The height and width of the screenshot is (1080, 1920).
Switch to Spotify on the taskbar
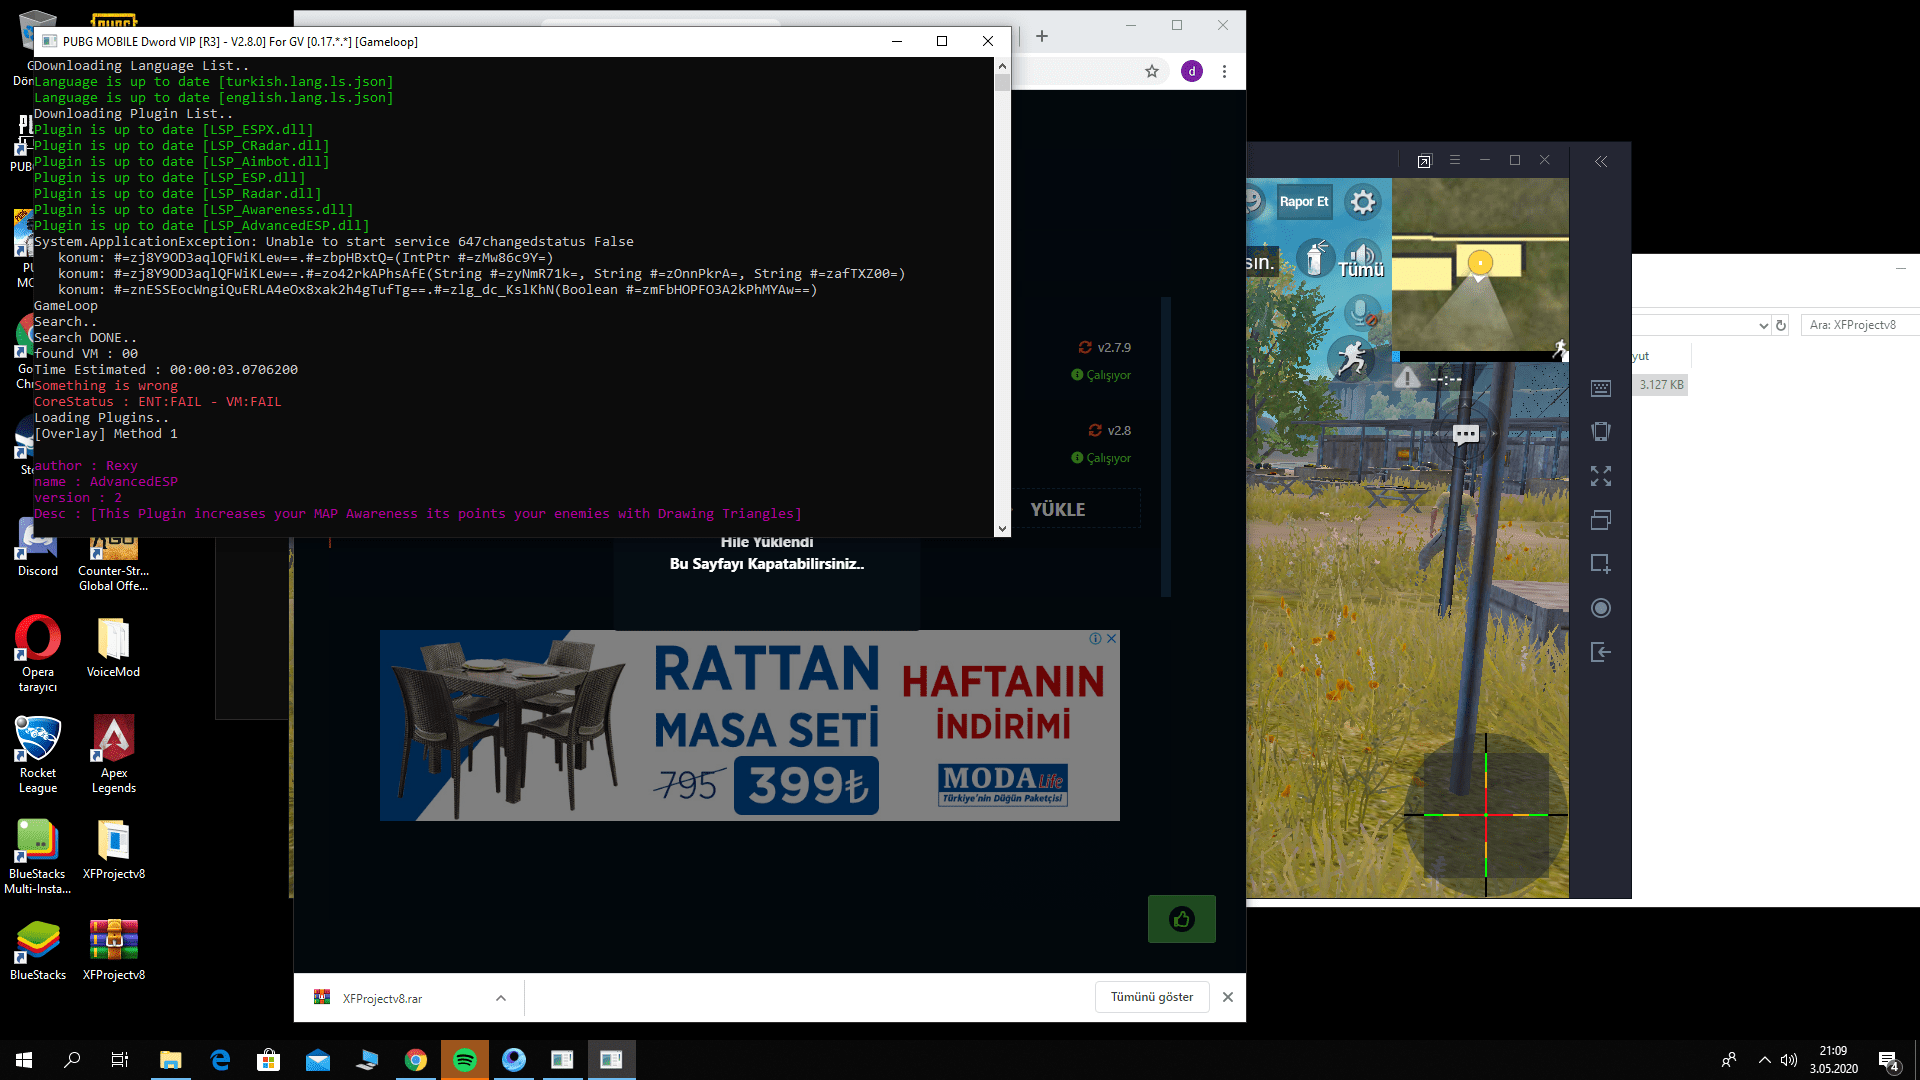(x=465, y=1060)
